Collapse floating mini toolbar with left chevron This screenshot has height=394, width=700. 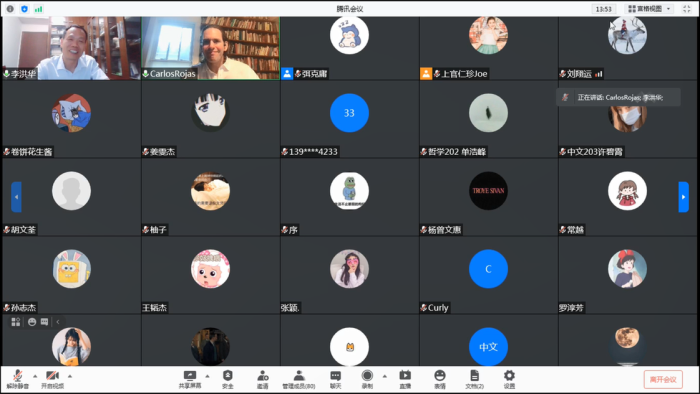point(58,322)
